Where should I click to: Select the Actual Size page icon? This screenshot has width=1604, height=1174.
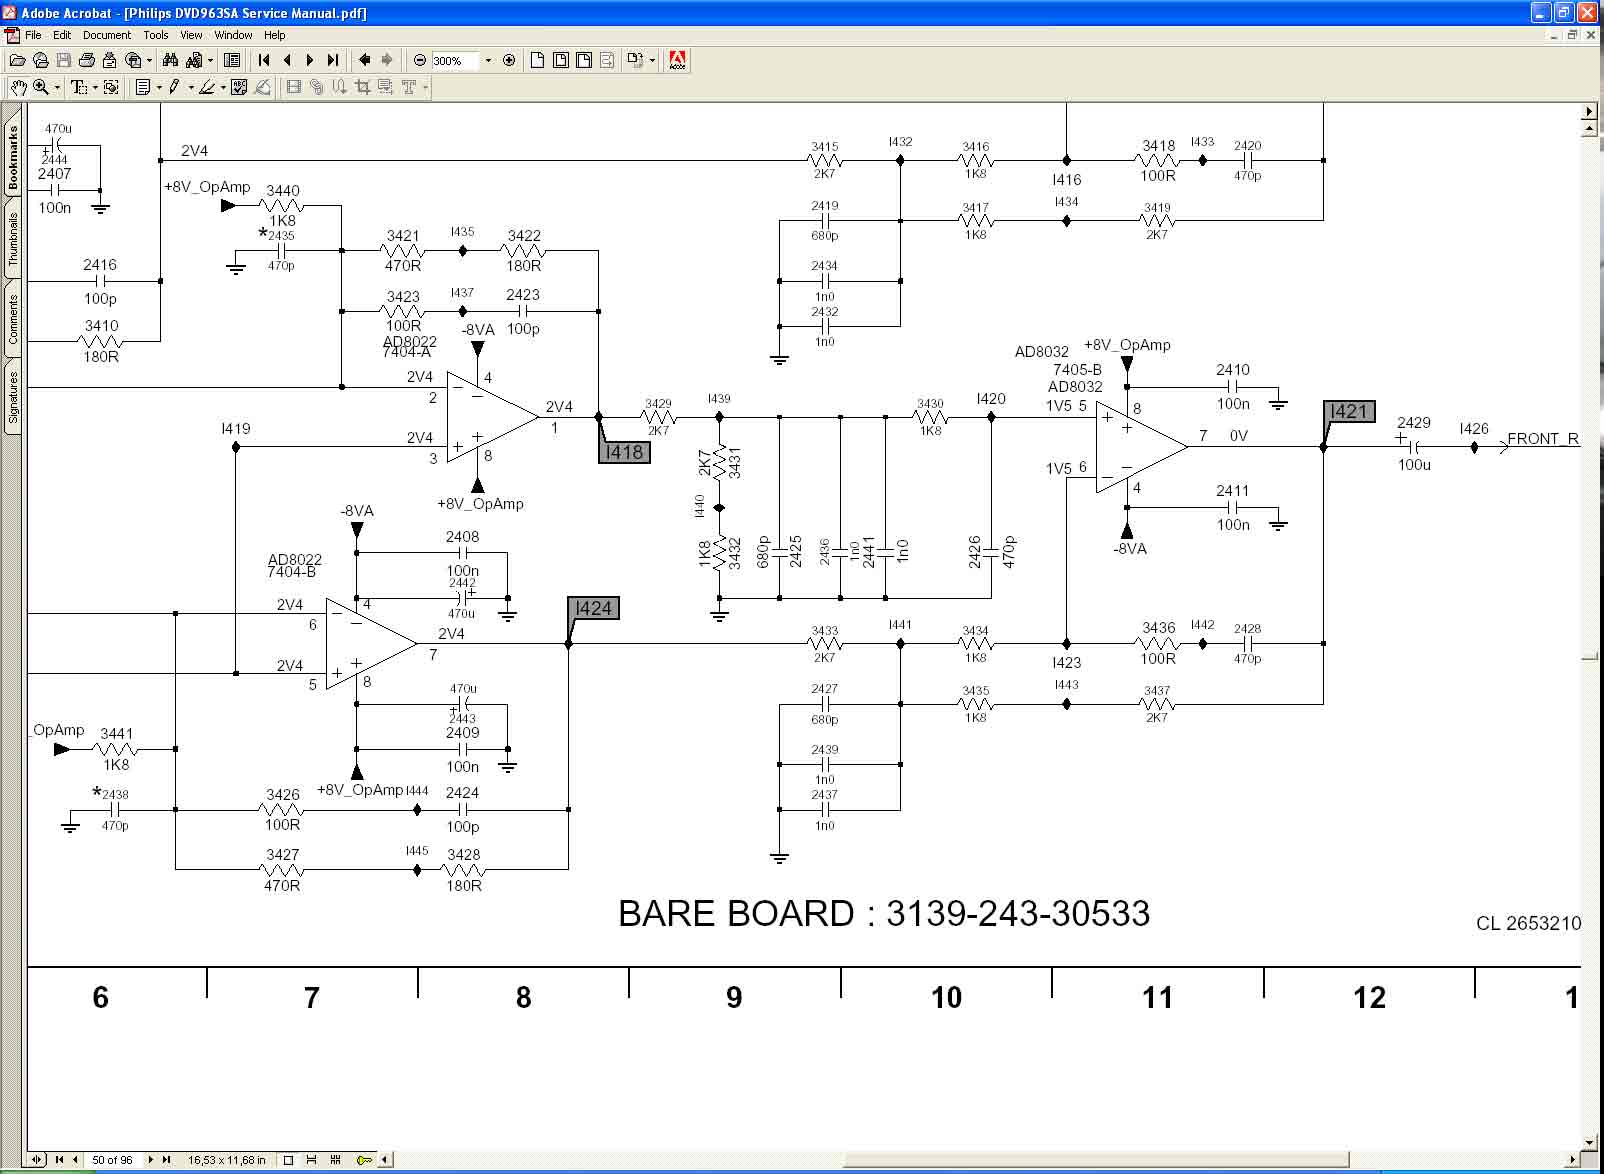tap(537, 60)
